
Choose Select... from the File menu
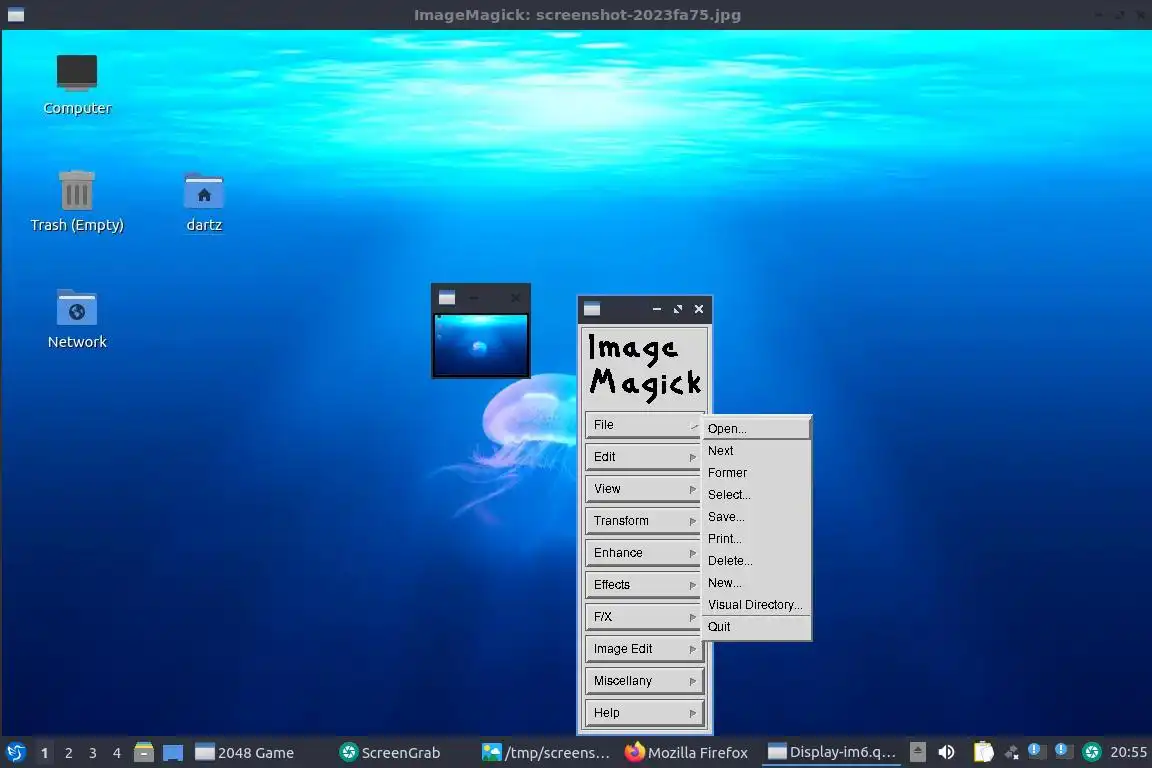pyautogui.click(x=756, y=495)
